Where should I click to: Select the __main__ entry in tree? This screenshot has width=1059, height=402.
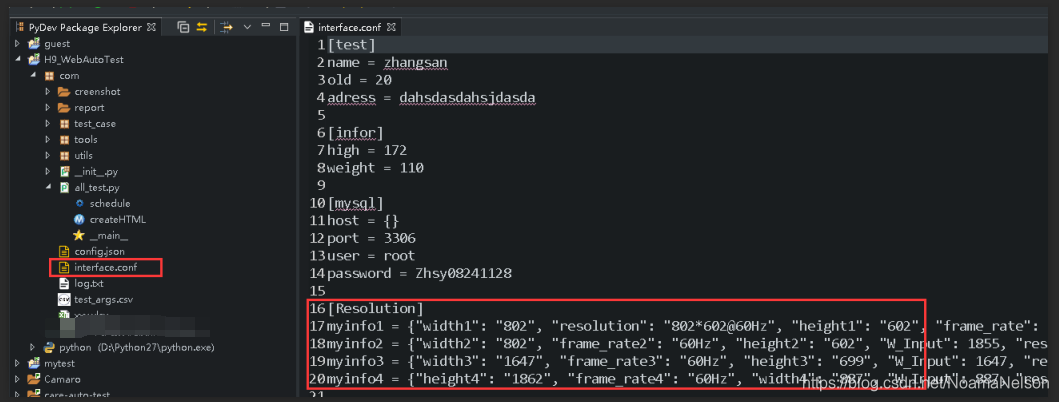click(109, 235)
